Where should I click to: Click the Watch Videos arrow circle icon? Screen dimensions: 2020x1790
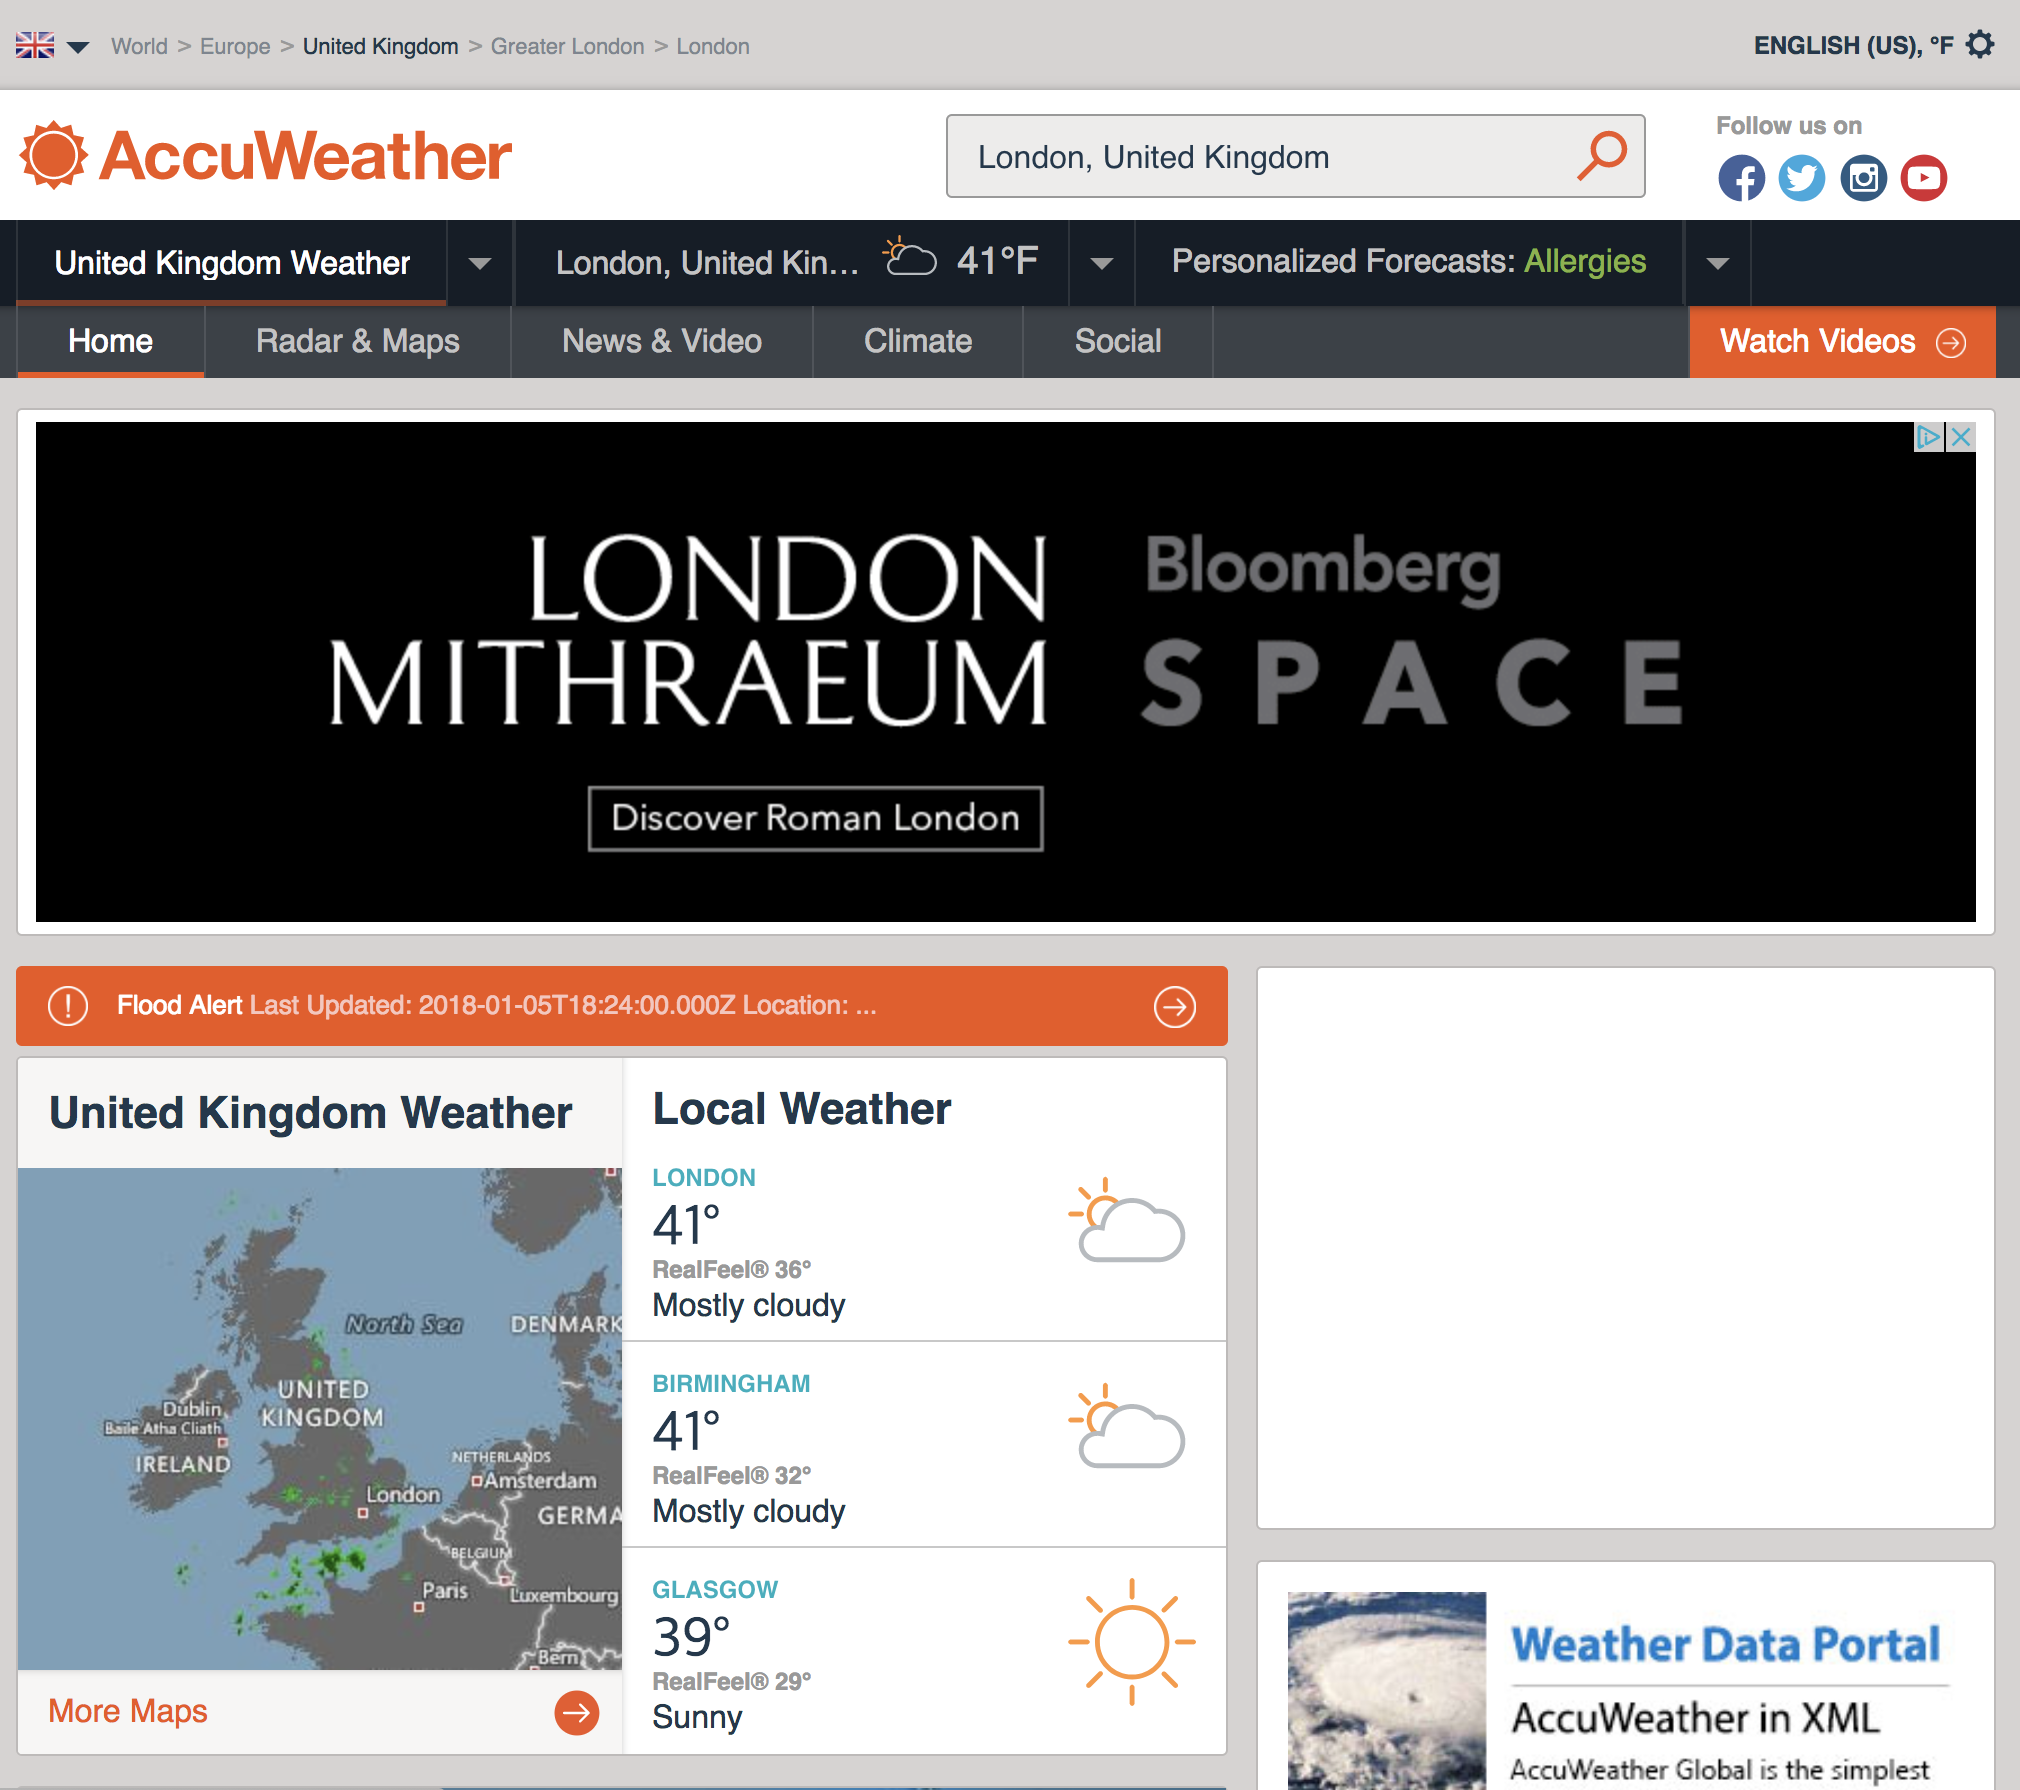point(1951,342)
